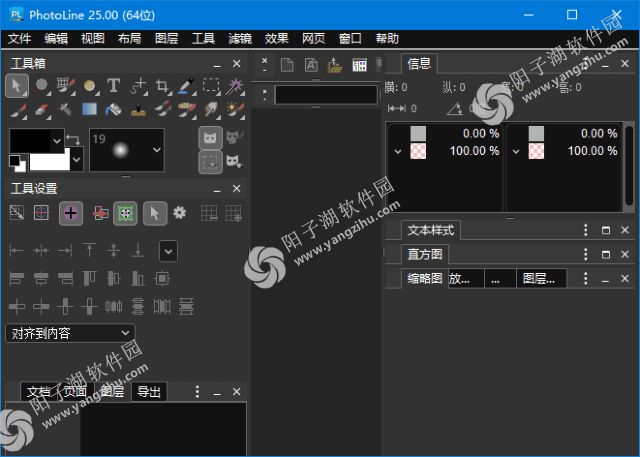Toggle the red crosshair center option

[41, 213]
